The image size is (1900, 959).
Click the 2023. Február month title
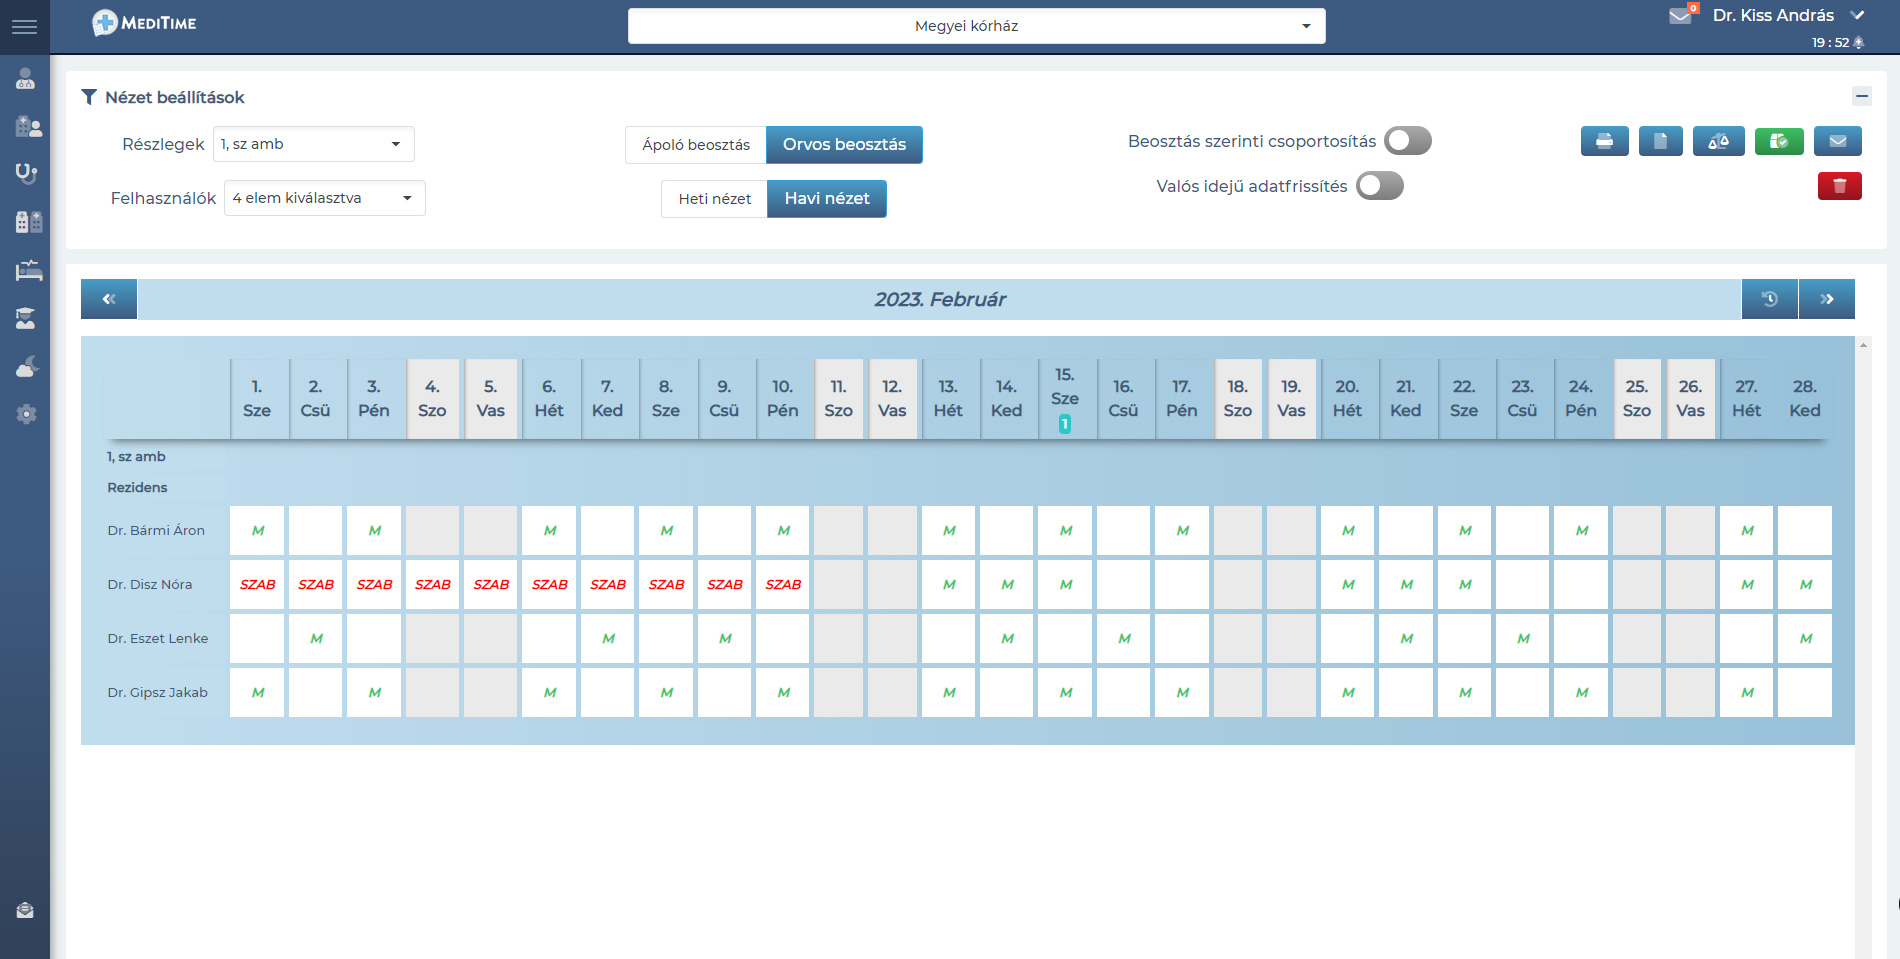pyautogui.click(x=940, y=299)
